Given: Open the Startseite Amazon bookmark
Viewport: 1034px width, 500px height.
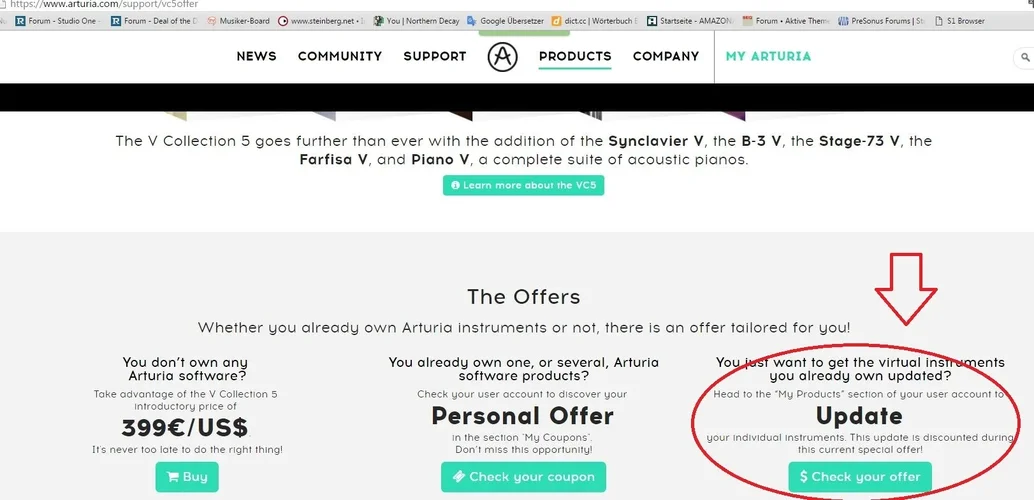Looking at the screenshot, I should pyautogui.click(x=690, y=21).
